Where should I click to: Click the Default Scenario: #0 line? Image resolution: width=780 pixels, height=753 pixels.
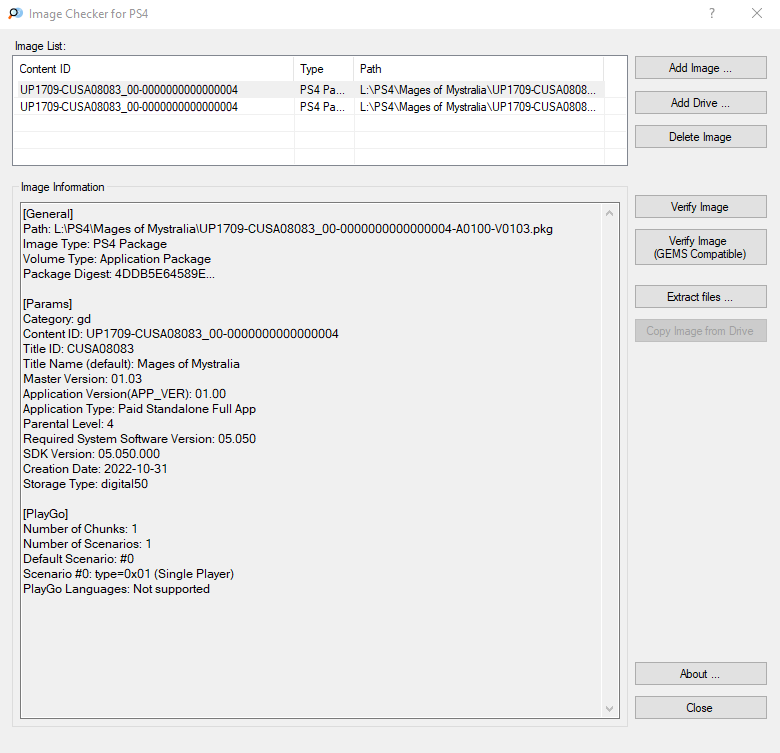tap(79, 559)
